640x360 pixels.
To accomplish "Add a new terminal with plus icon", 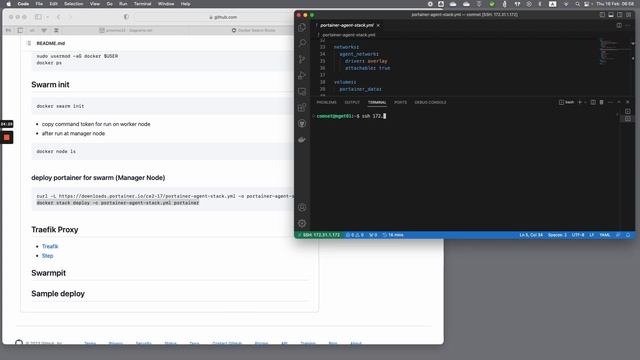I will tap(580, 102).
